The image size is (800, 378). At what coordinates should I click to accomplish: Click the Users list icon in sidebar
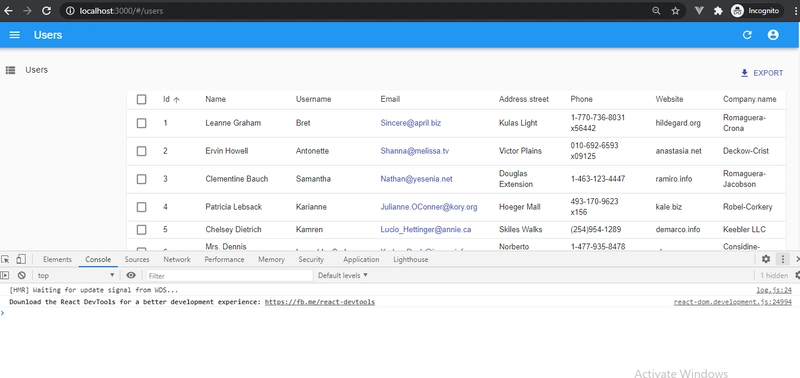pyautogui.click(x=10, y=70)
